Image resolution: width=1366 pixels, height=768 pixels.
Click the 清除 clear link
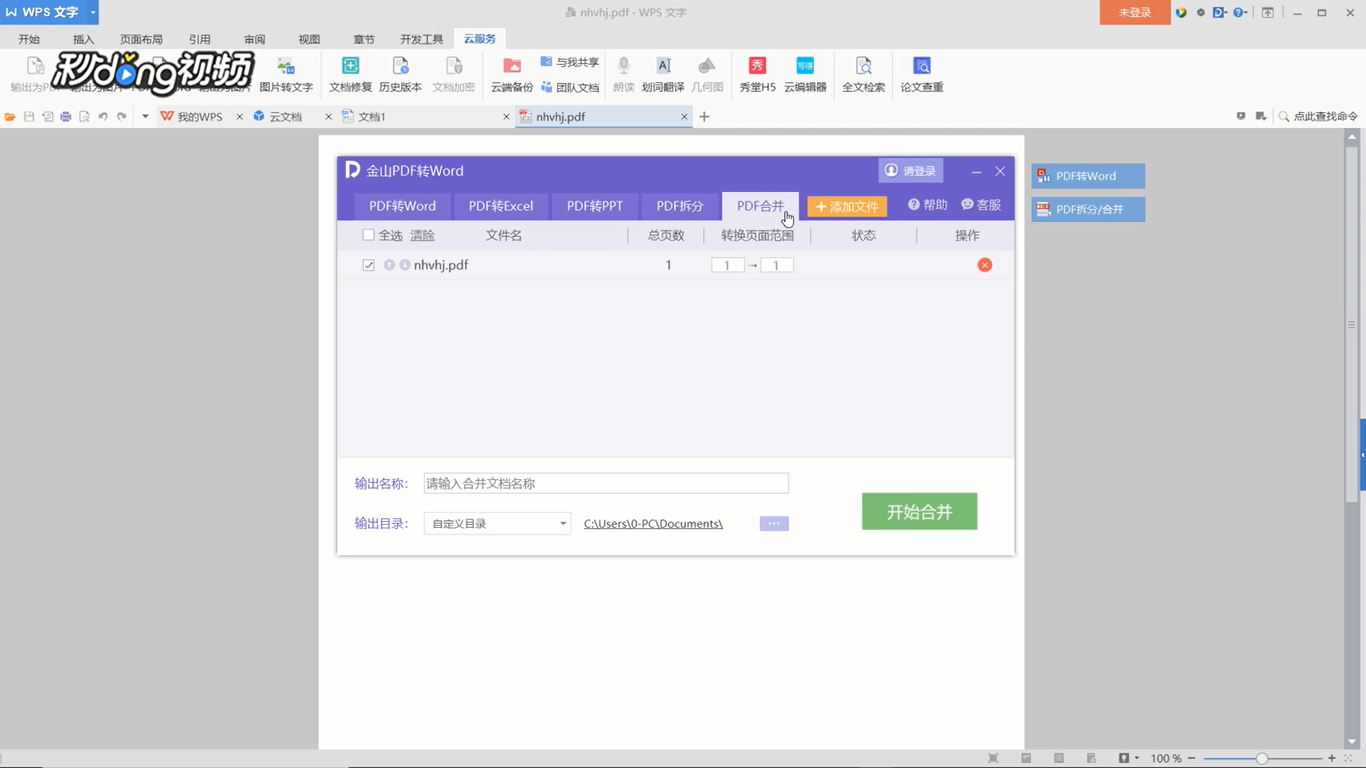point(422,235)
